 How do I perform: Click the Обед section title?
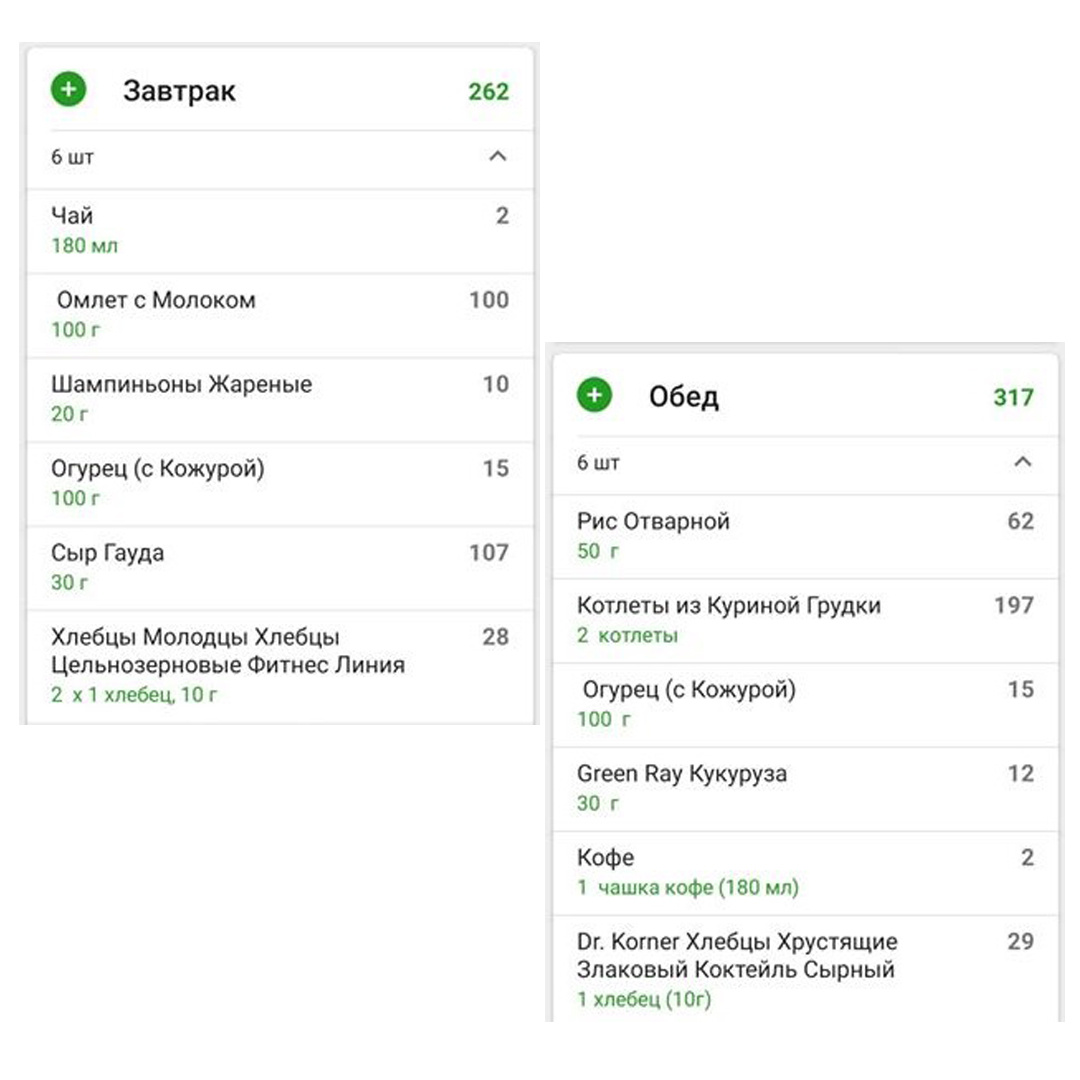point(684,397)
